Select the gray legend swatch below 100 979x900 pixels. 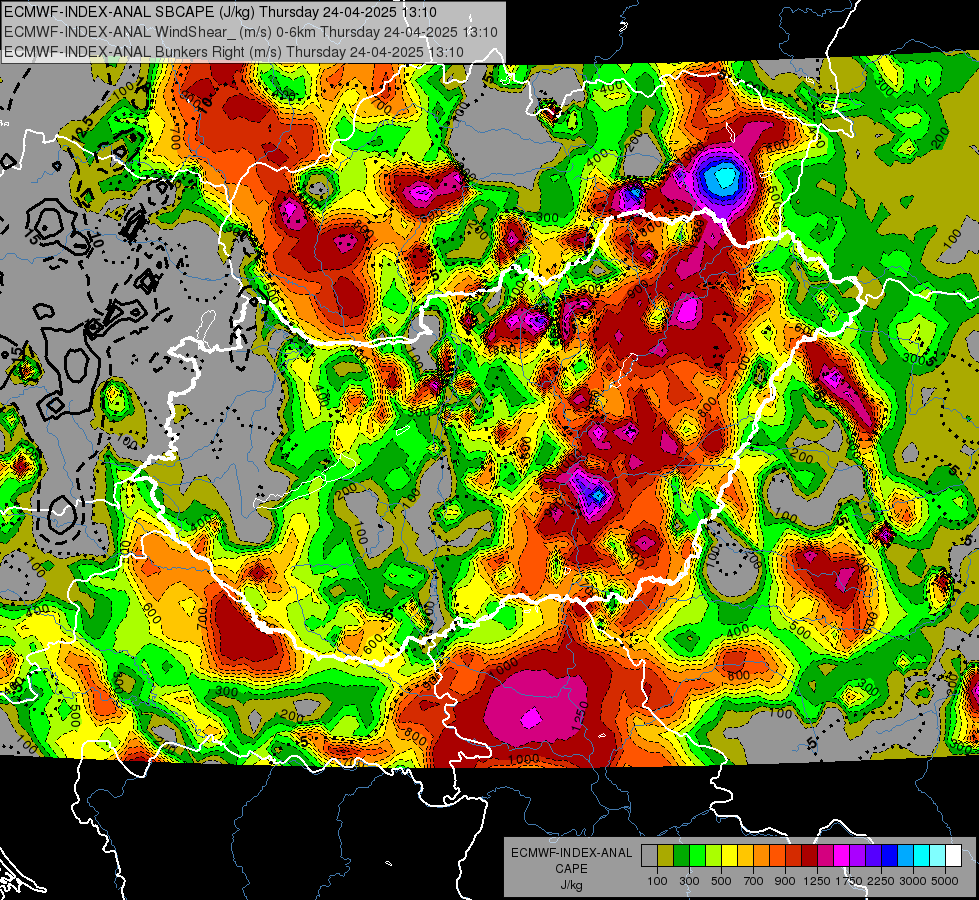[x=649, y=855]
